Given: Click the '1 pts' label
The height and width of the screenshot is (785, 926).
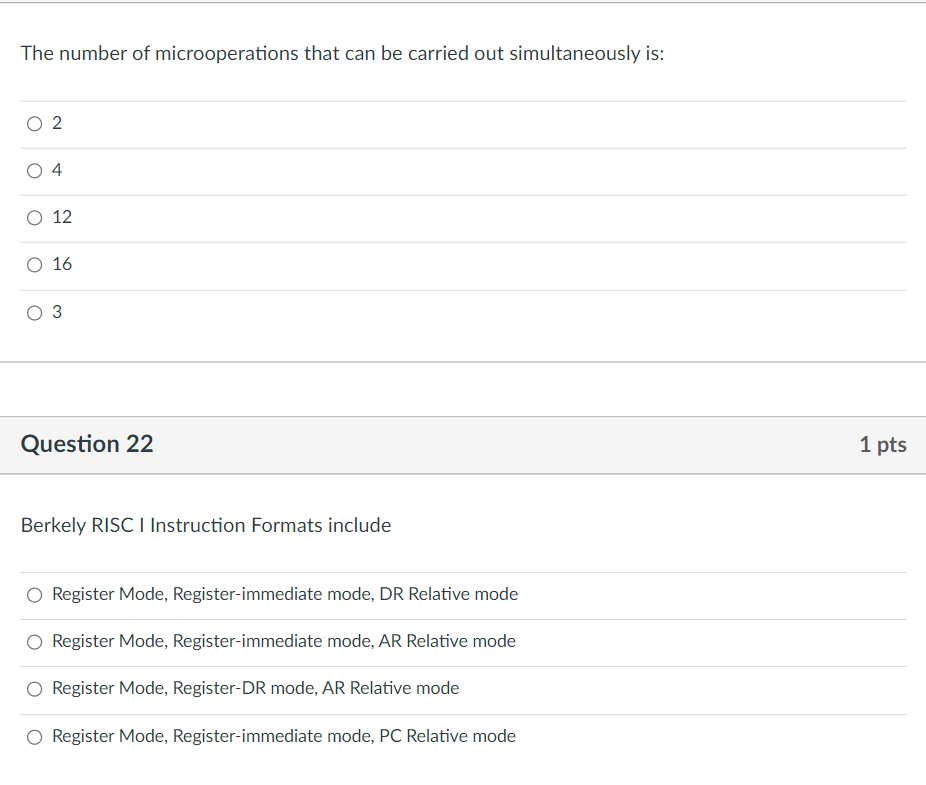Looking at the screenshot, I should (x=883, y=444).
